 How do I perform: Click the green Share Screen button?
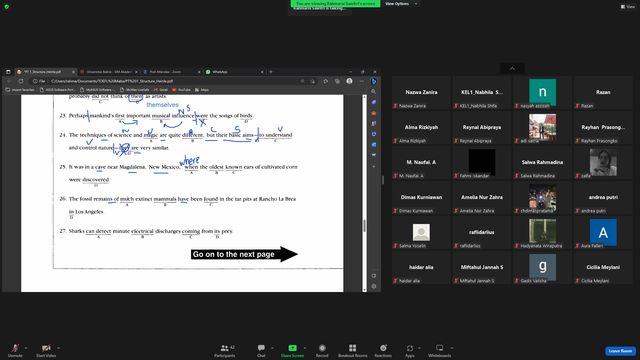click(x=292, y=350)
